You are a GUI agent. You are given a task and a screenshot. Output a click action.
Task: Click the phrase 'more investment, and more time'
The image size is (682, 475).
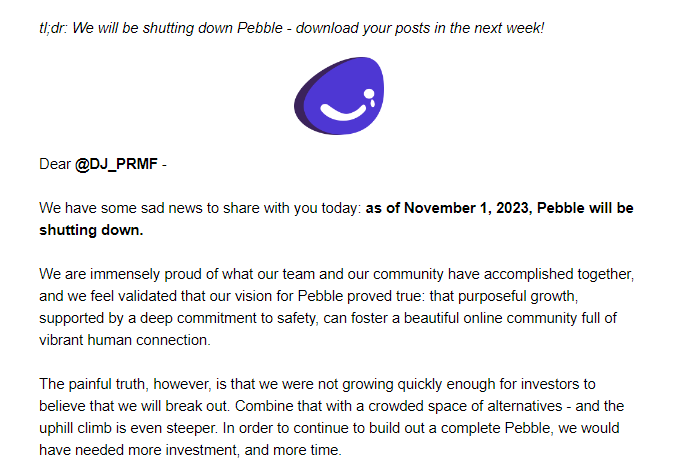(251, 450)
